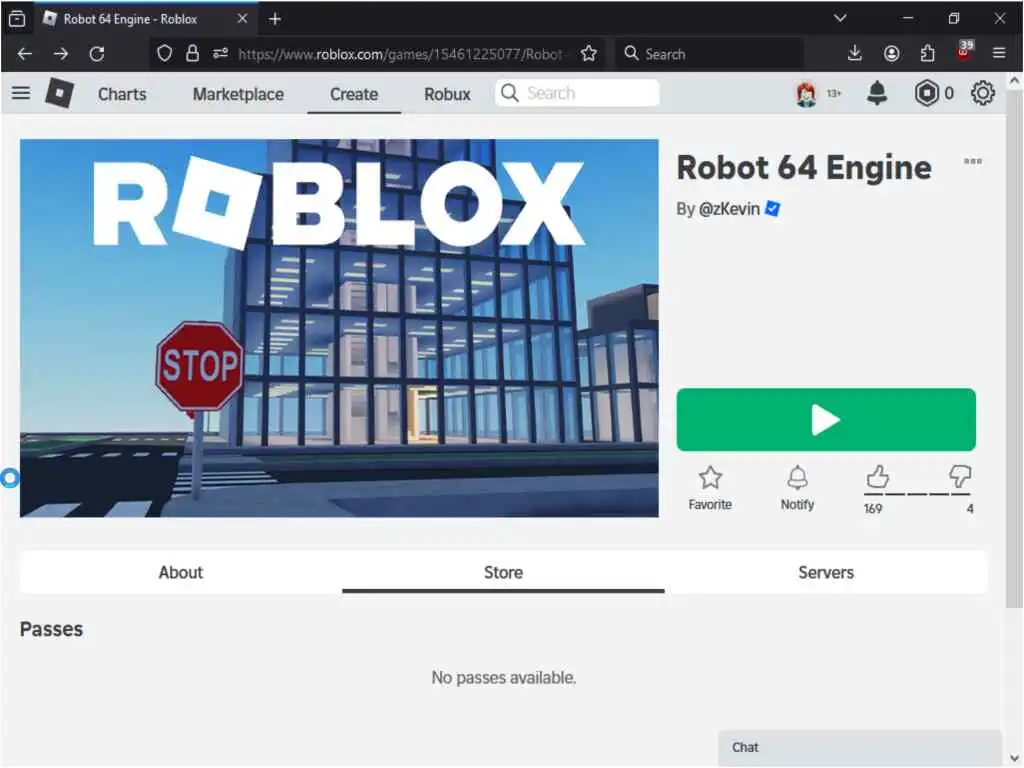Open the notifications bell in Roblox header
The image size is (1024, 768).
pyautogui.click(x=876, y=93)
